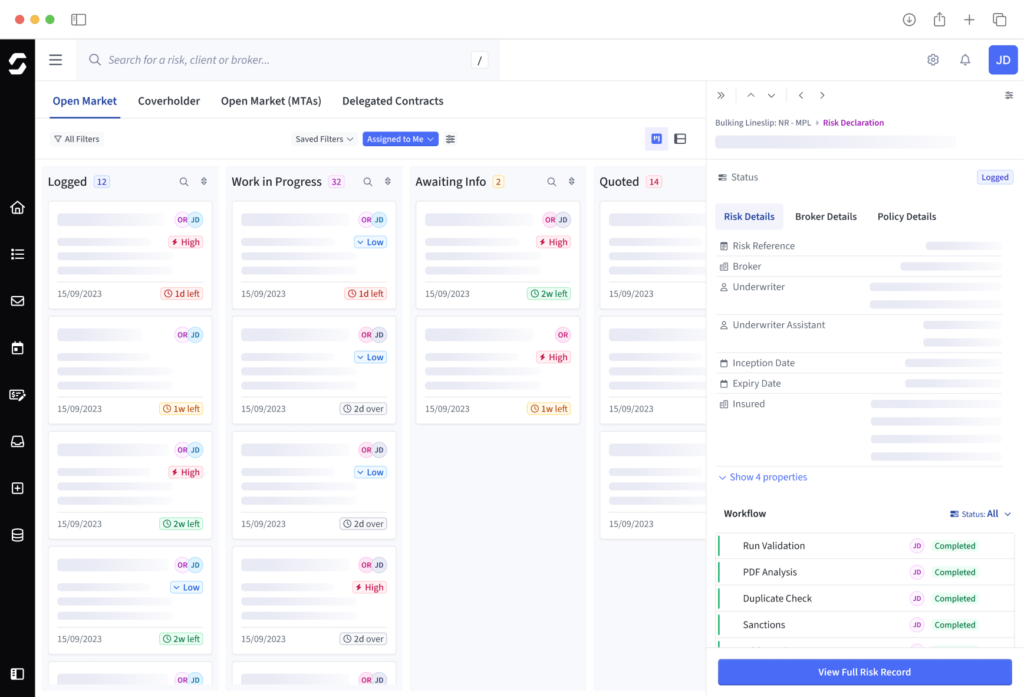1024x697 pixels.
Task: Toggle the hamburger navigation menu
Action: click(56, 60)
